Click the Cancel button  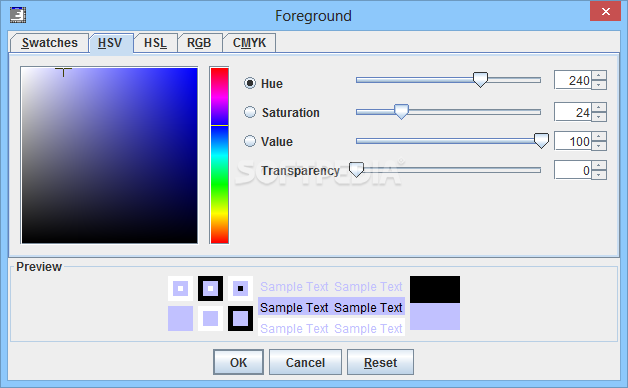coord(305,362)
